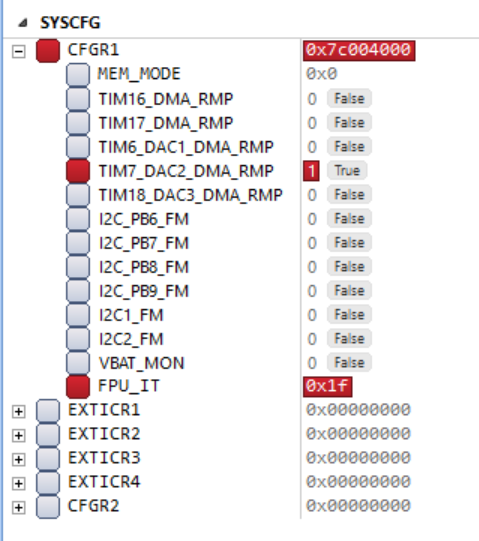Toggle I2C_PB8_FM False value button

(x=349, y=266)
